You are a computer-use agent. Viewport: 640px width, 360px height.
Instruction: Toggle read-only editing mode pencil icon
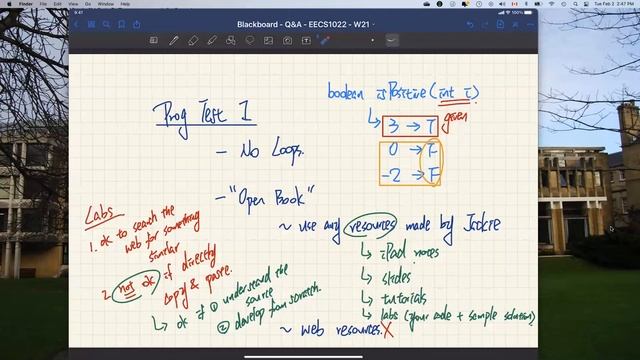(516, 25)
